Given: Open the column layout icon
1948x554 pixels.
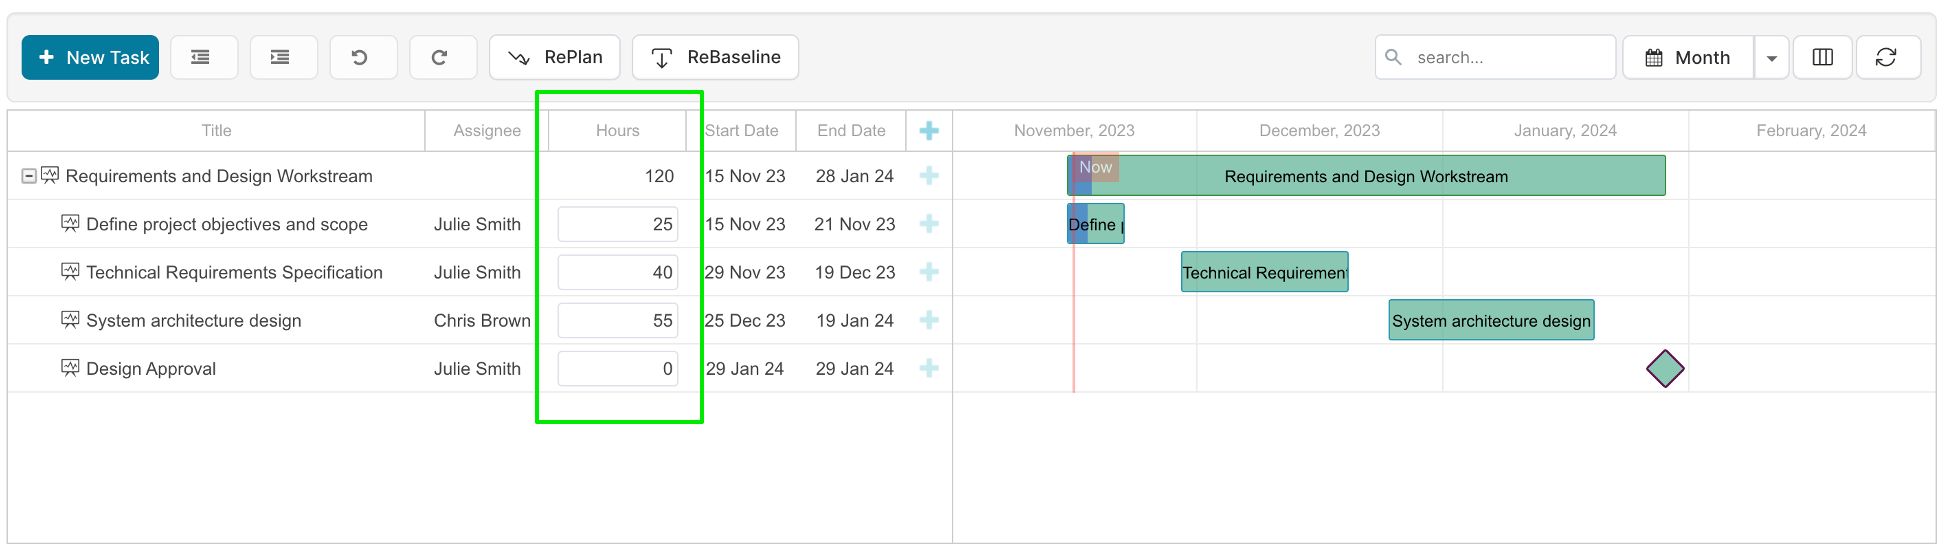Looking at the screenshot, I should (x=1823, y=57).
